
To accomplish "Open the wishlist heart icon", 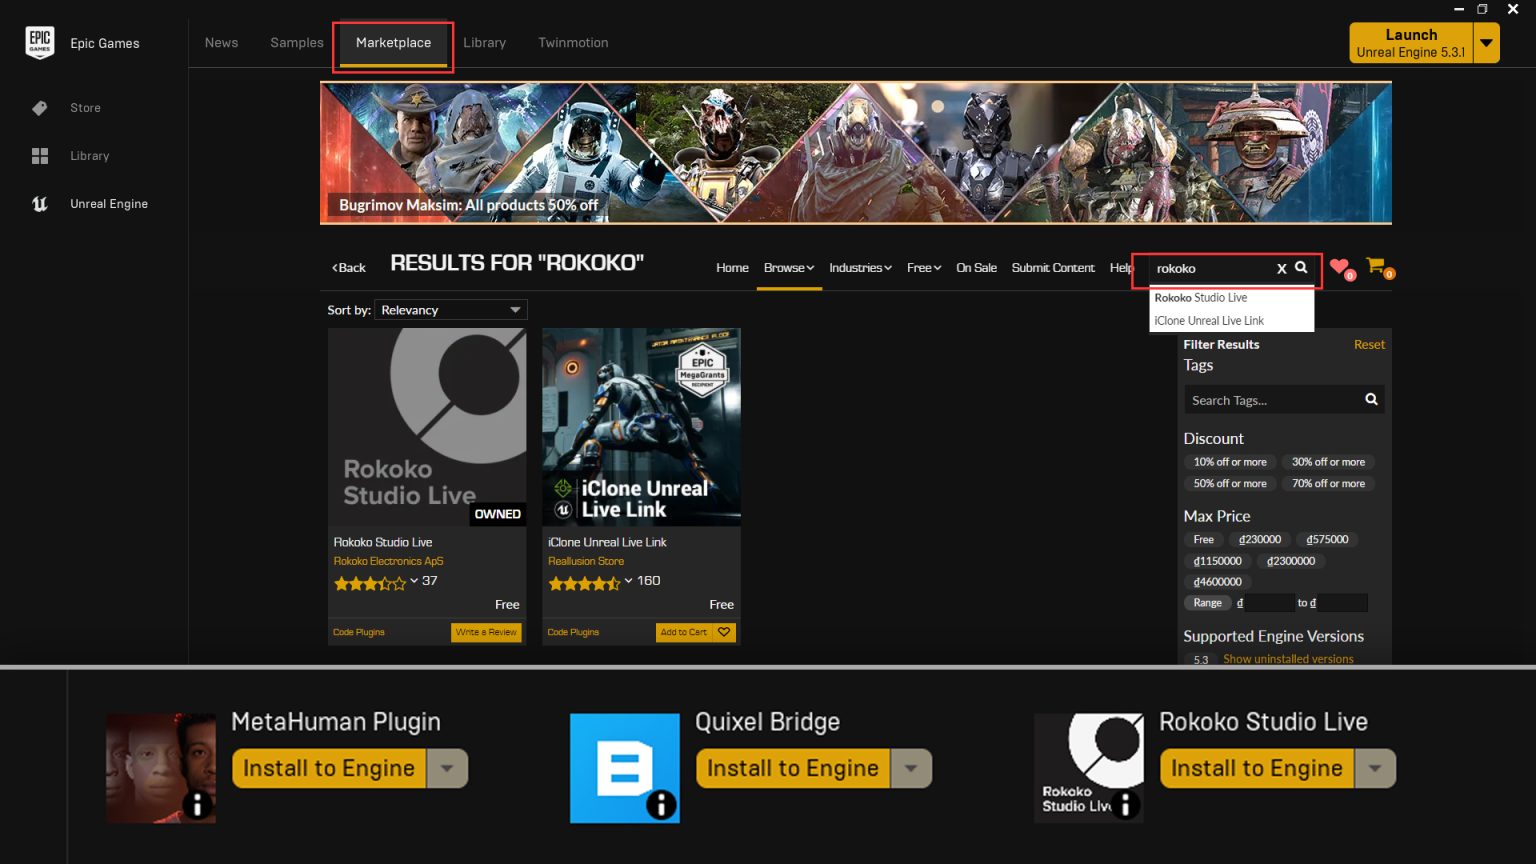I will click(1340, 267).
